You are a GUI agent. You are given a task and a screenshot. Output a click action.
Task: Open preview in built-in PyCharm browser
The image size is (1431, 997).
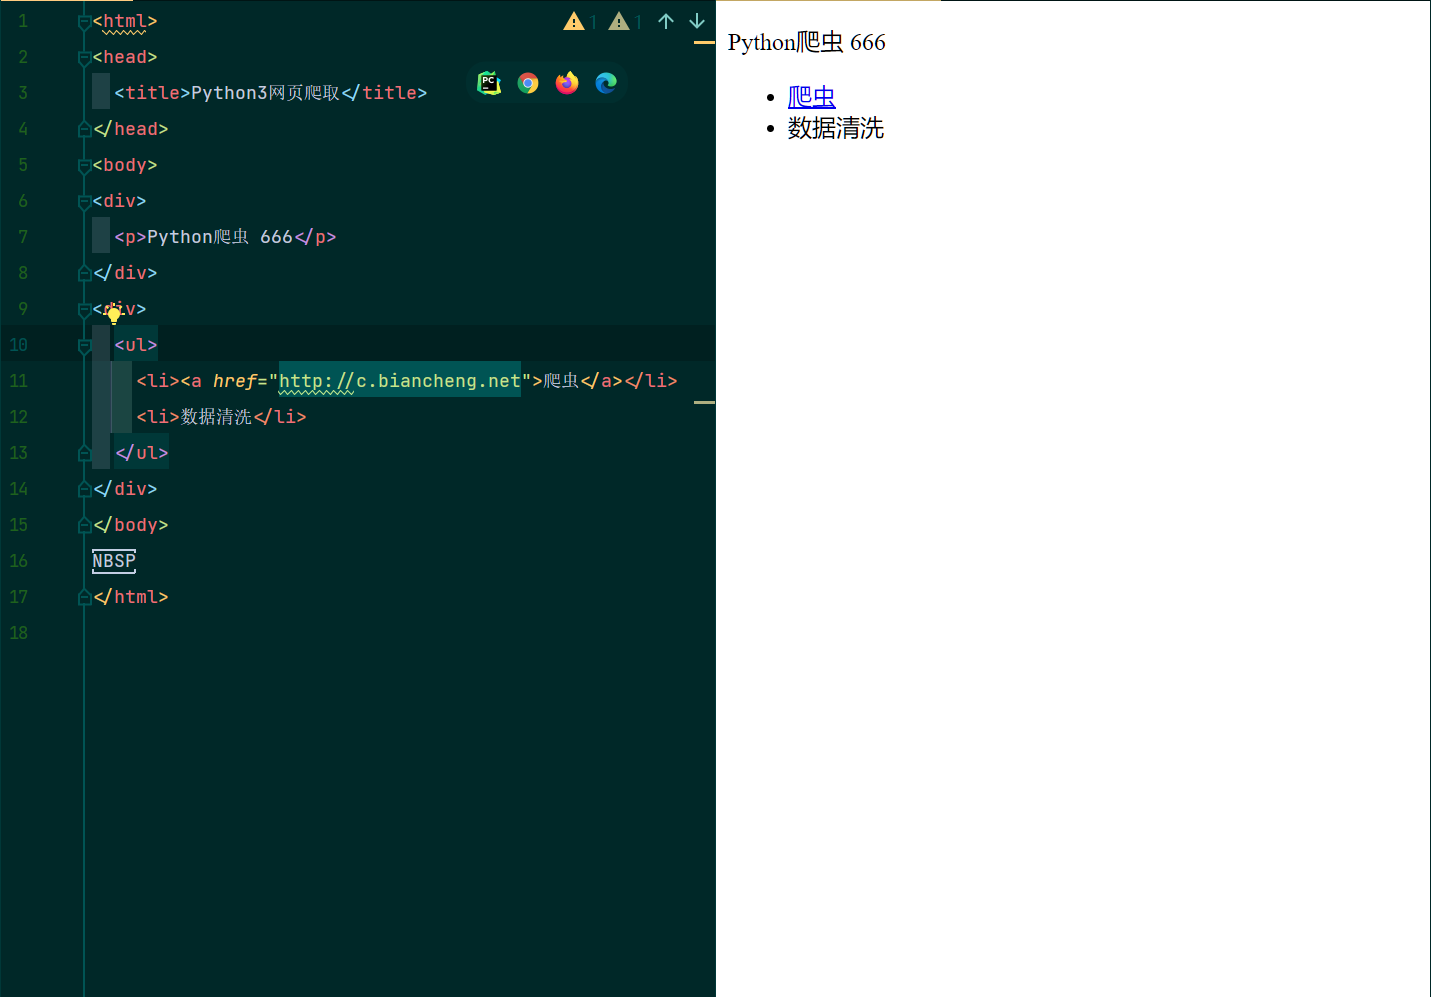pos(489,83)
